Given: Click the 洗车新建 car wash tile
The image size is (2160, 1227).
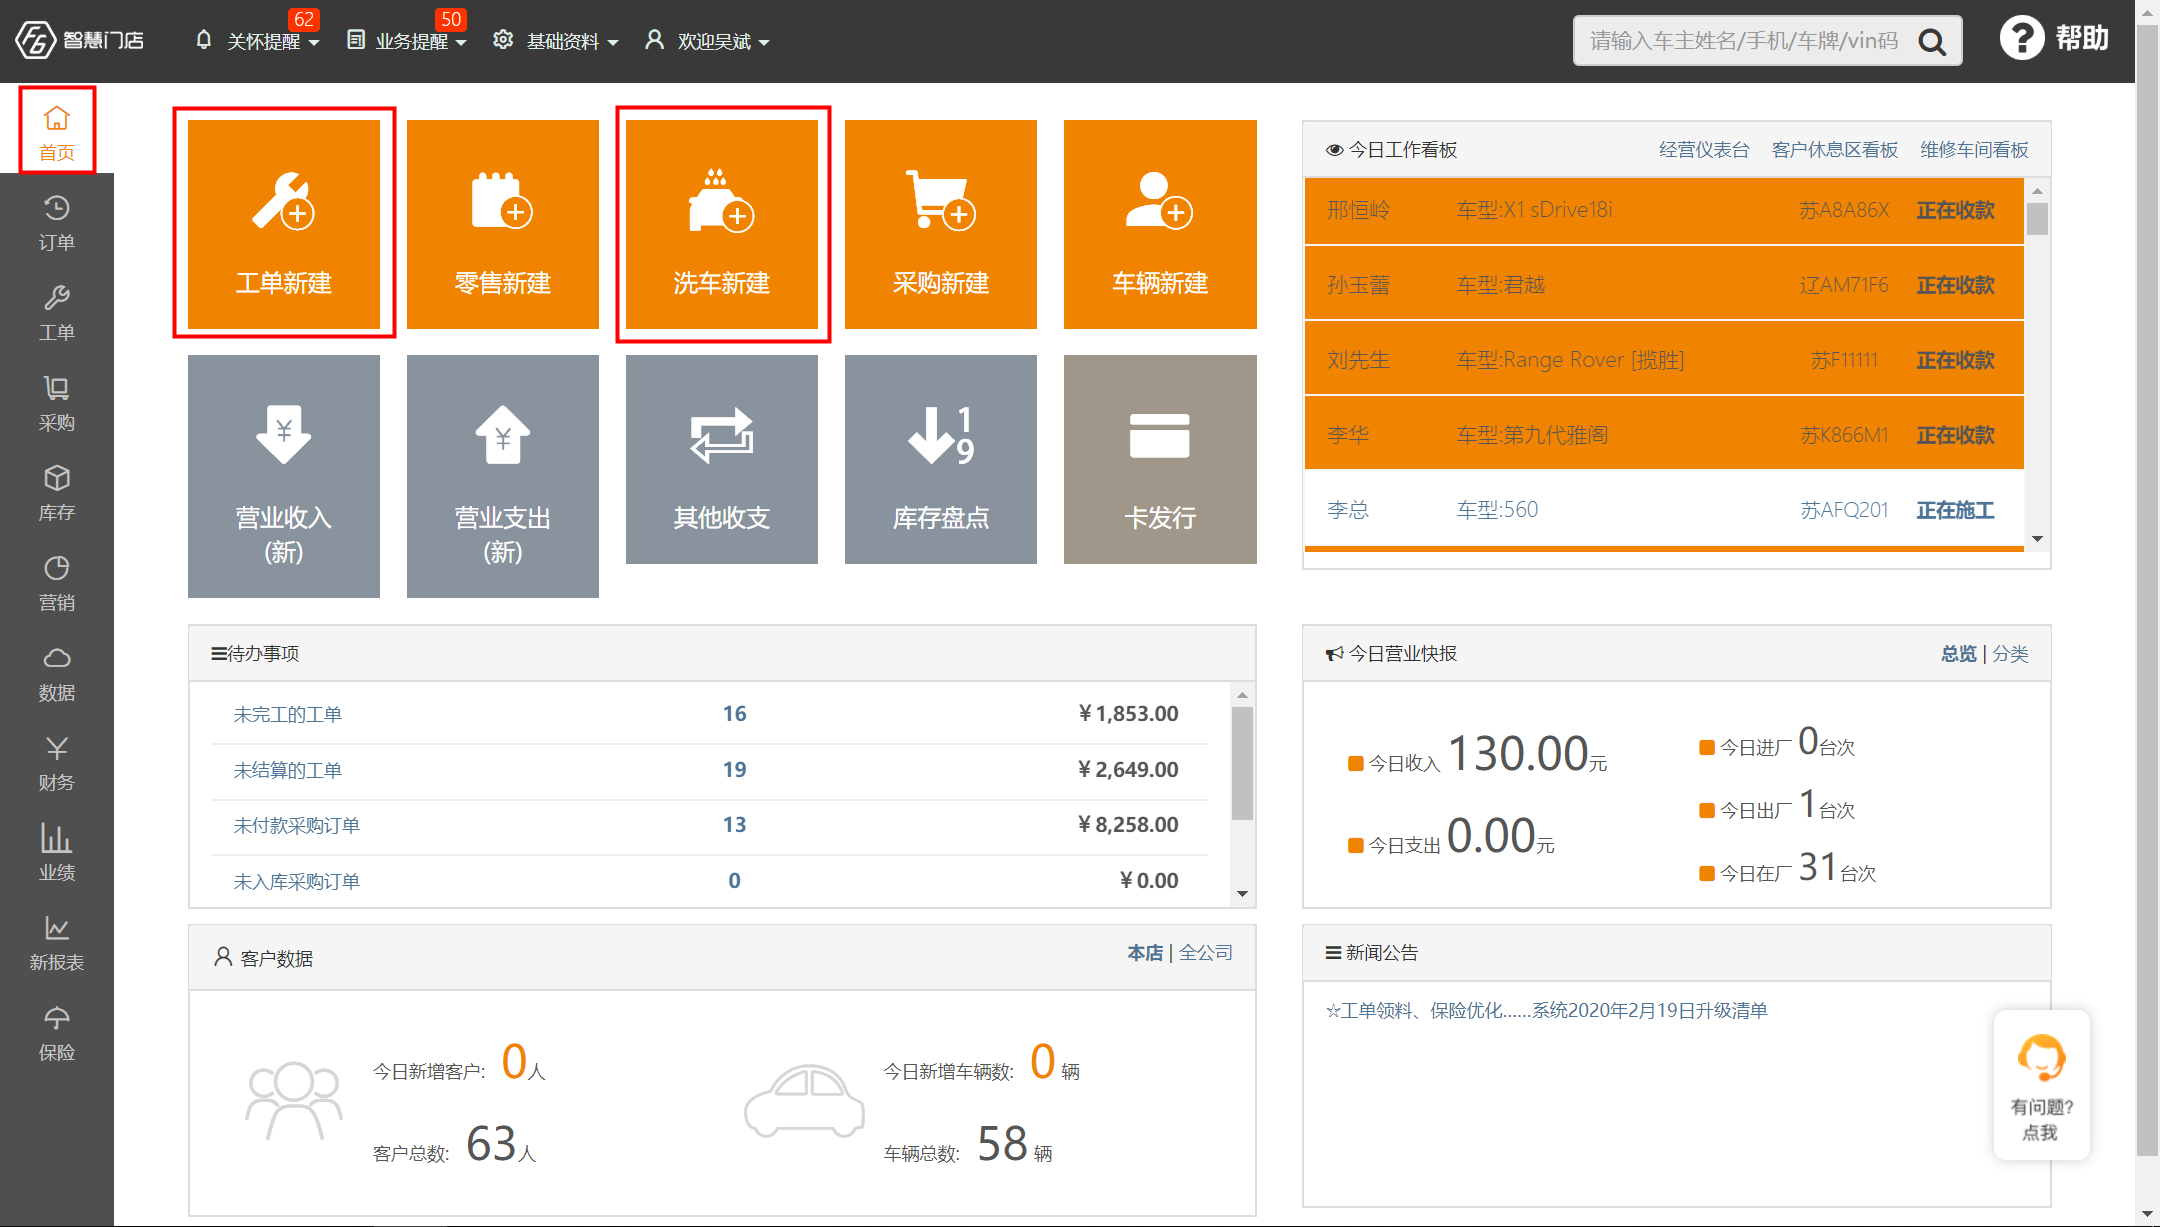Looking at the screenshot, I should 722,224.
